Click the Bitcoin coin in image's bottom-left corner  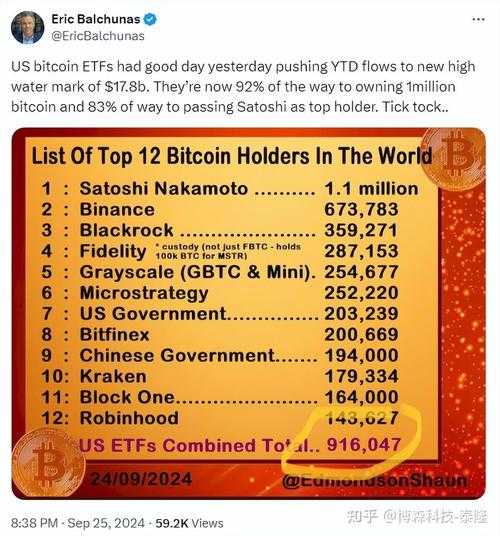(48, 463)
